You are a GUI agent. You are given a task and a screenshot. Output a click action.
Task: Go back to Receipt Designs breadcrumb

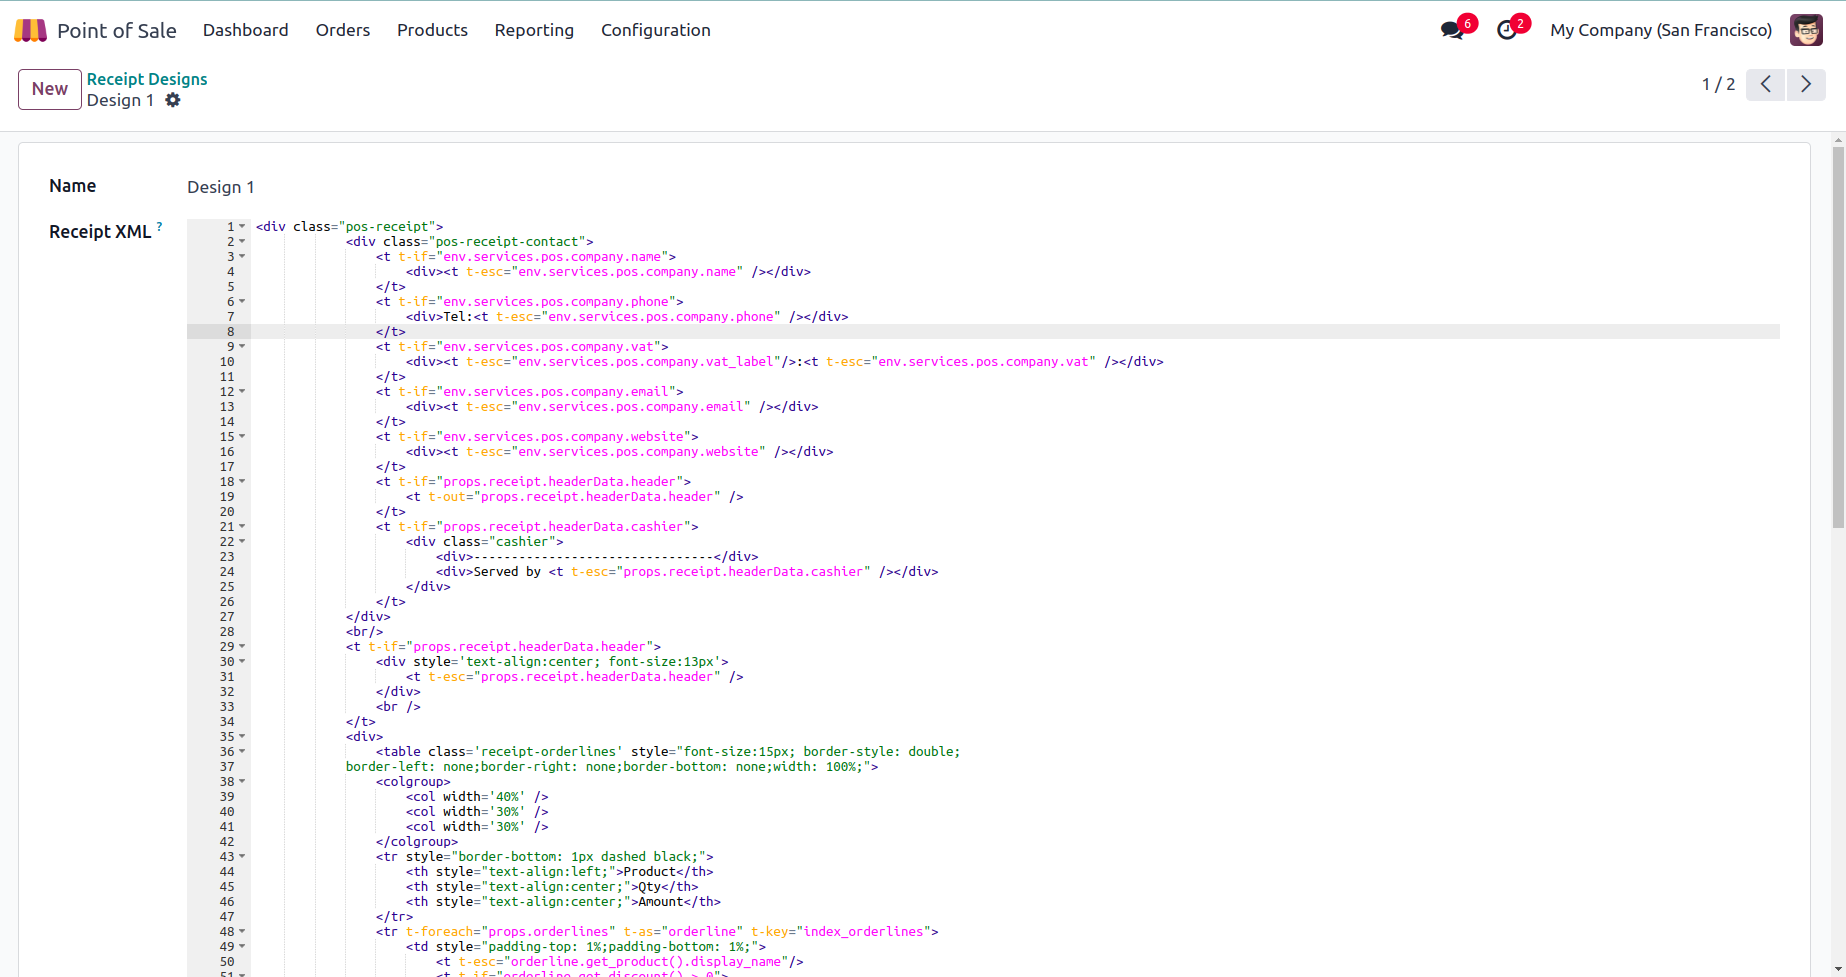tap(147, 79)
